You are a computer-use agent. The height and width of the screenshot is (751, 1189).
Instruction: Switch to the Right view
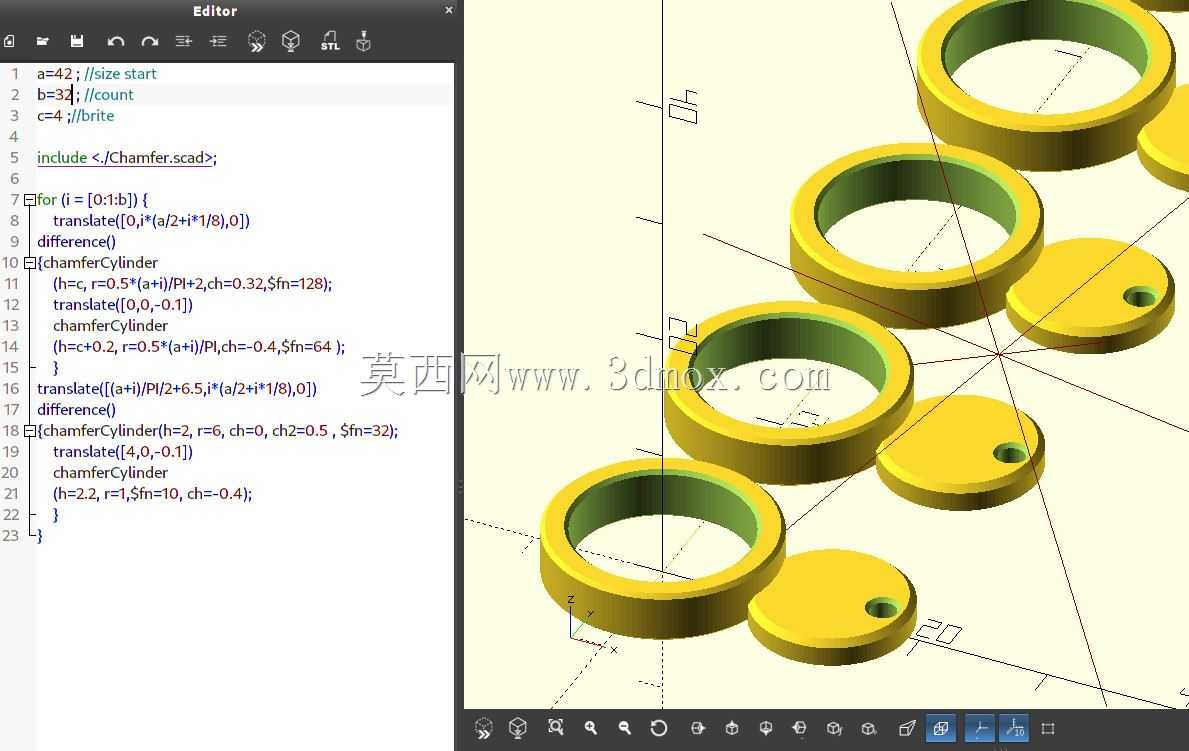(698, 728)
